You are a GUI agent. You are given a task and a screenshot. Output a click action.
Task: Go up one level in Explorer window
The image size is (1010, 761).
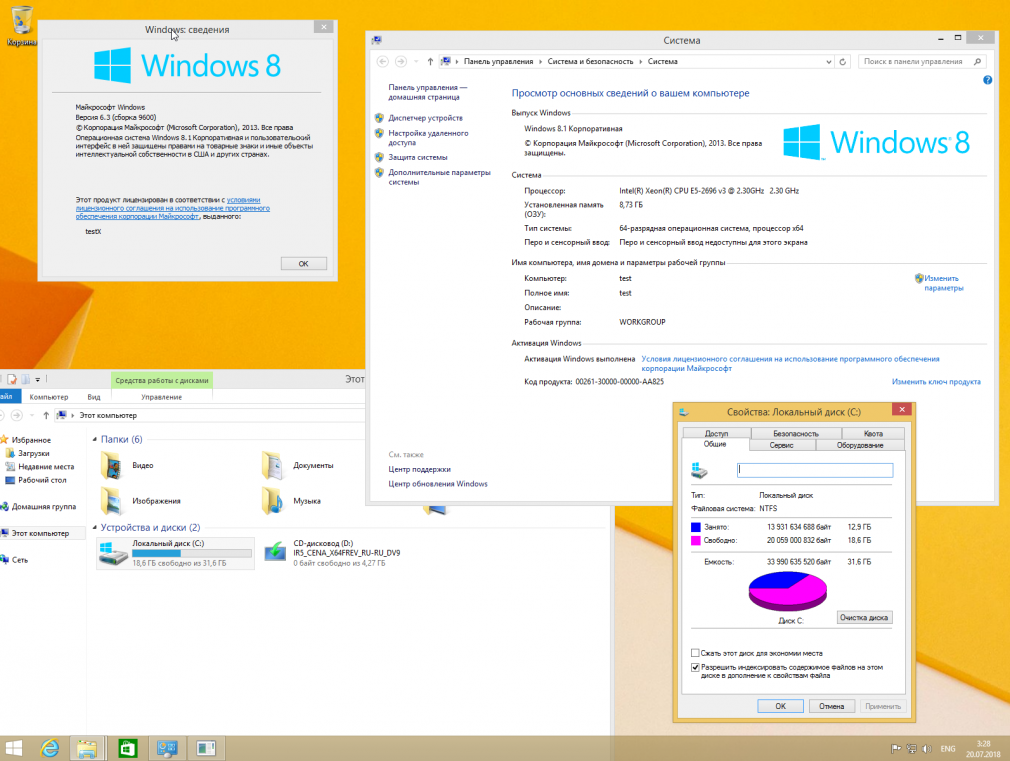click(46, 416)
